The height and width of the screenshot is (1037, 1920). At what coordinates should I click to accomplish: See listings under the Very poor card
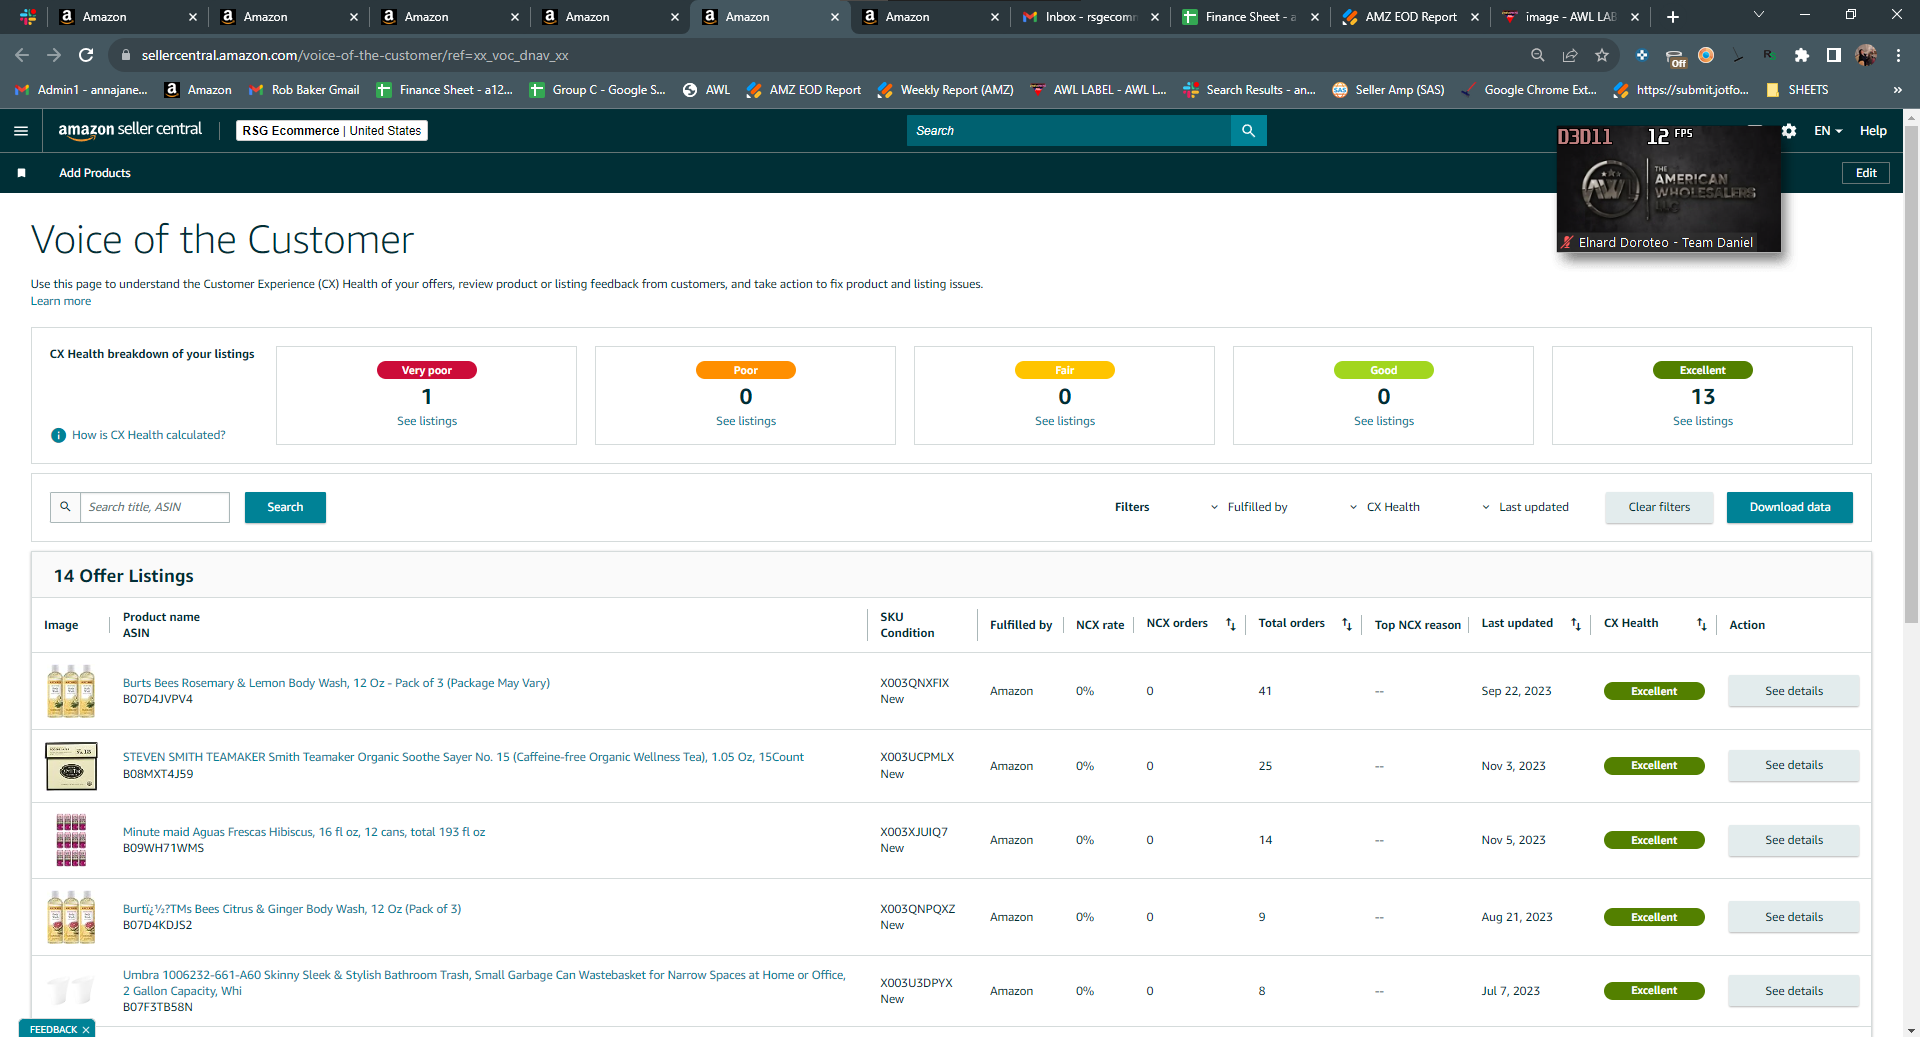tap(427, 421)
